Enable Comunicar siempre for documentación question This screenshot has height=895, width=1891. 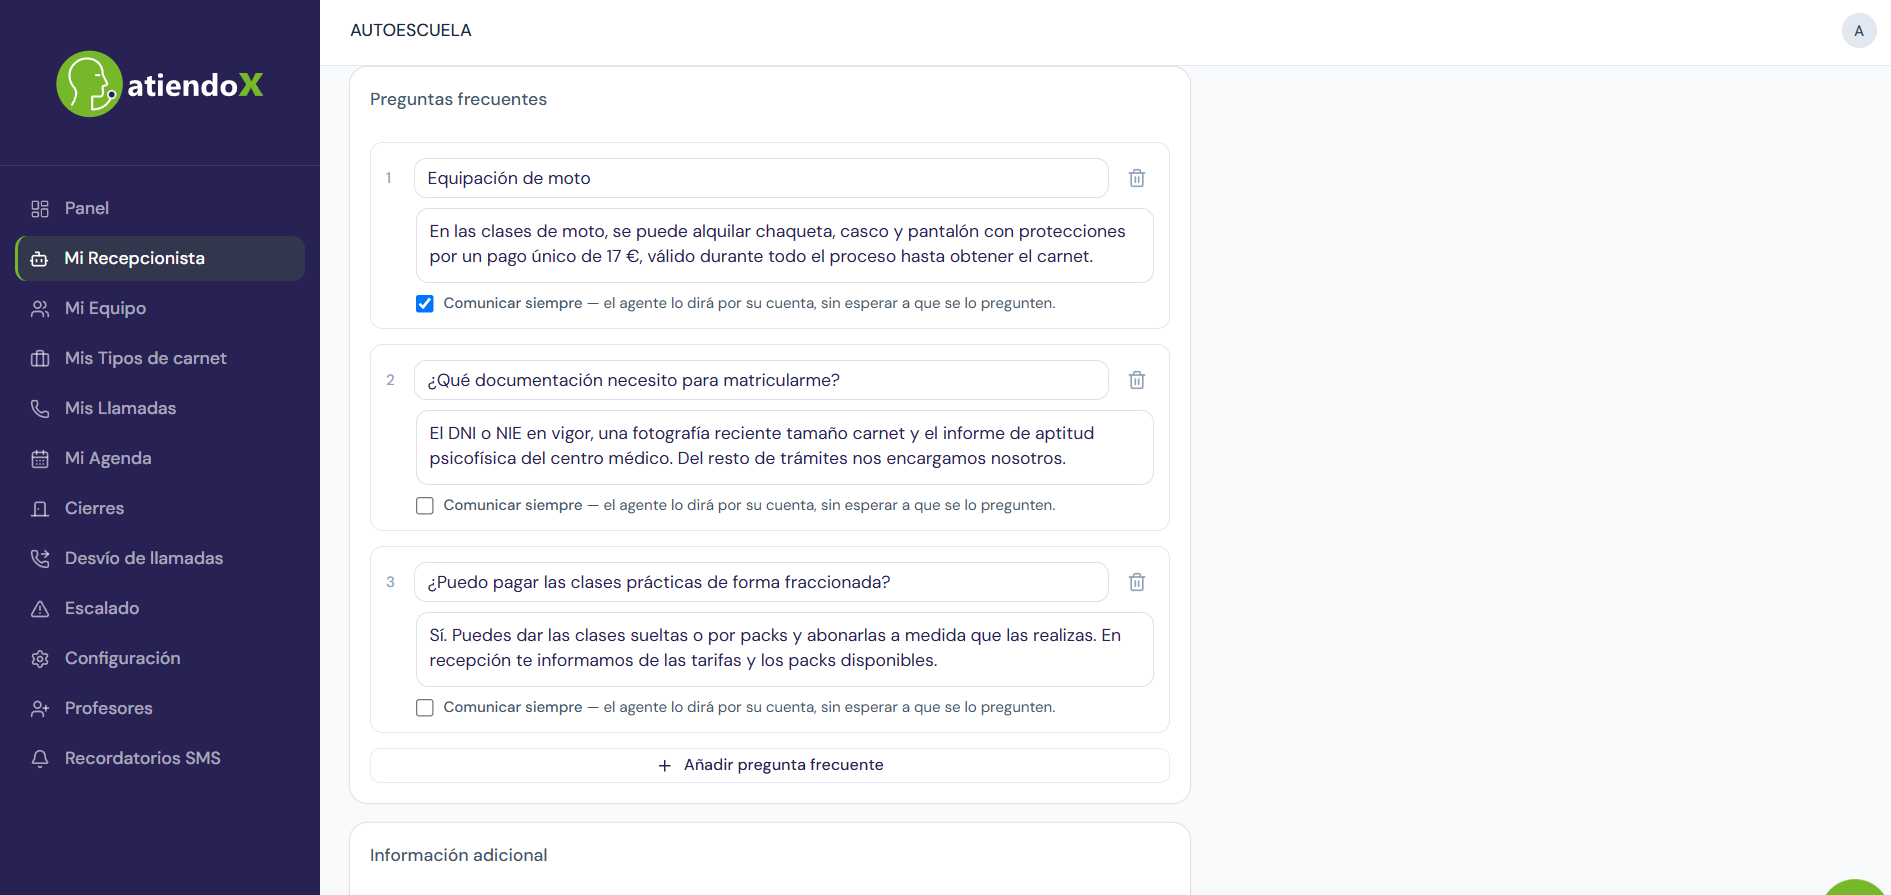(x=425, y=505)
